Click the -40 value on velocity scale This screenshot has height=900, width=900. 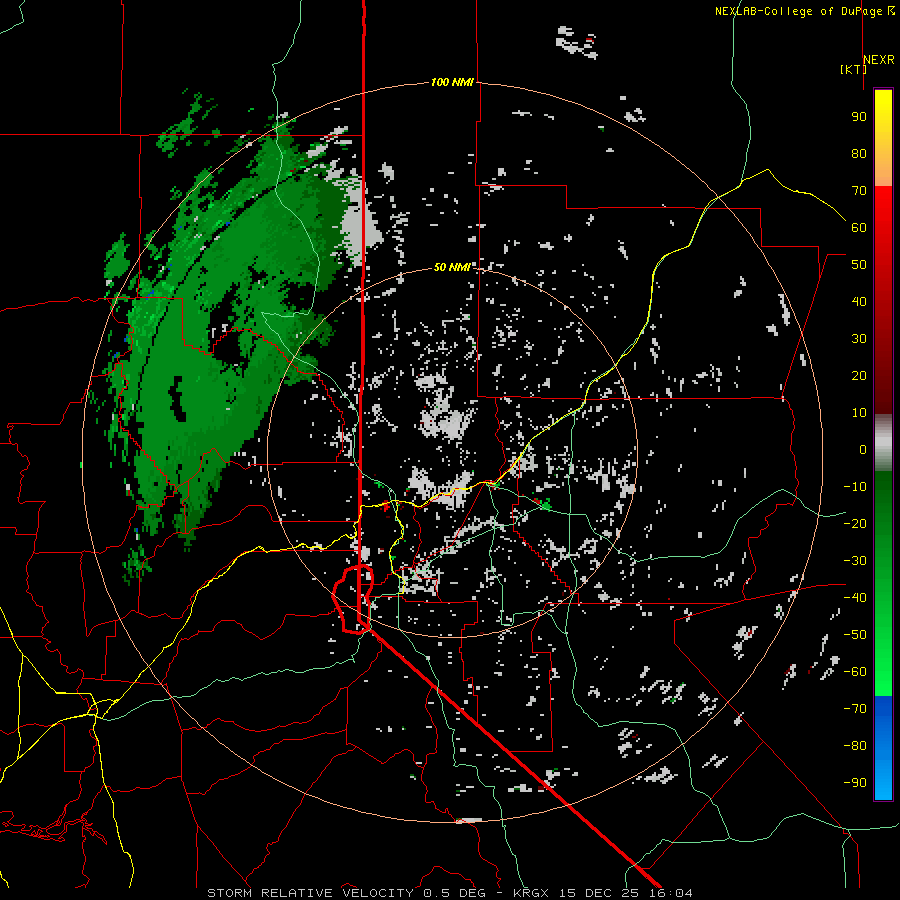point(855,598)
